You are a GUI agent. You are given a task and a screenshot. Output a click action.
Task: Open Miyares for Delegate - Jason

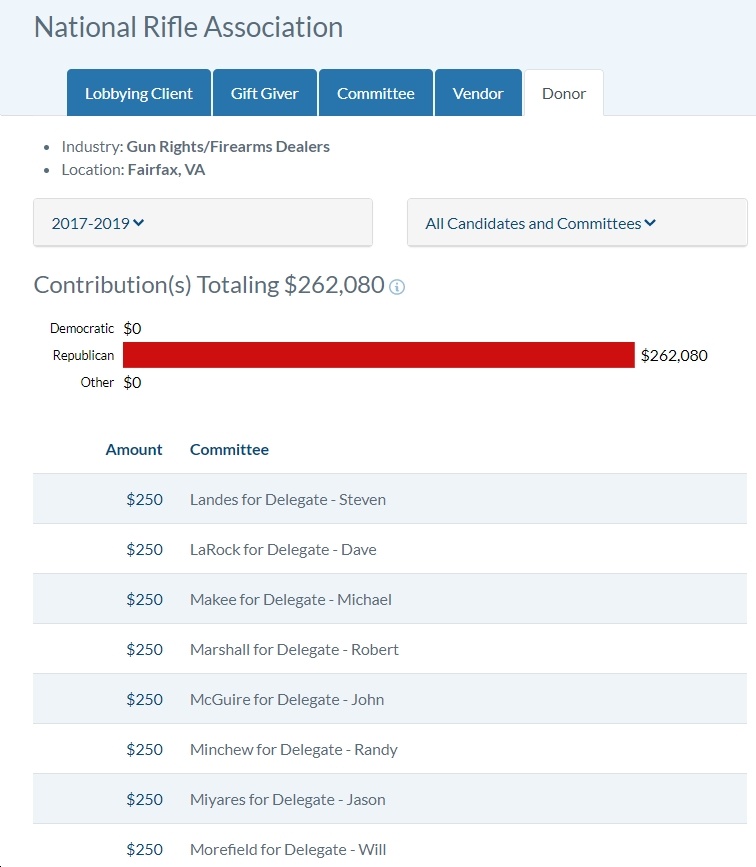288,800
